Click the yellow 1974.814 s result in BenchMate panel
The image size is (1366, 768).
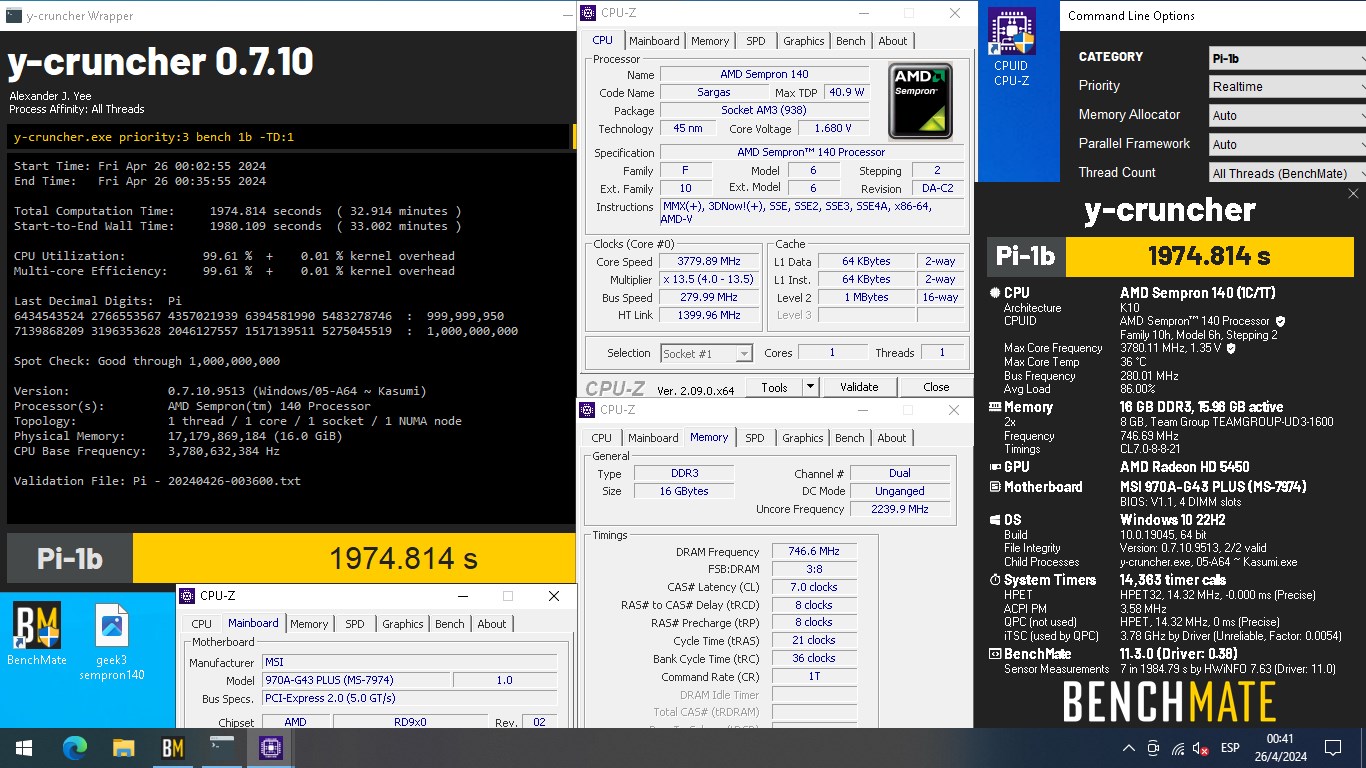point(1209,256)
